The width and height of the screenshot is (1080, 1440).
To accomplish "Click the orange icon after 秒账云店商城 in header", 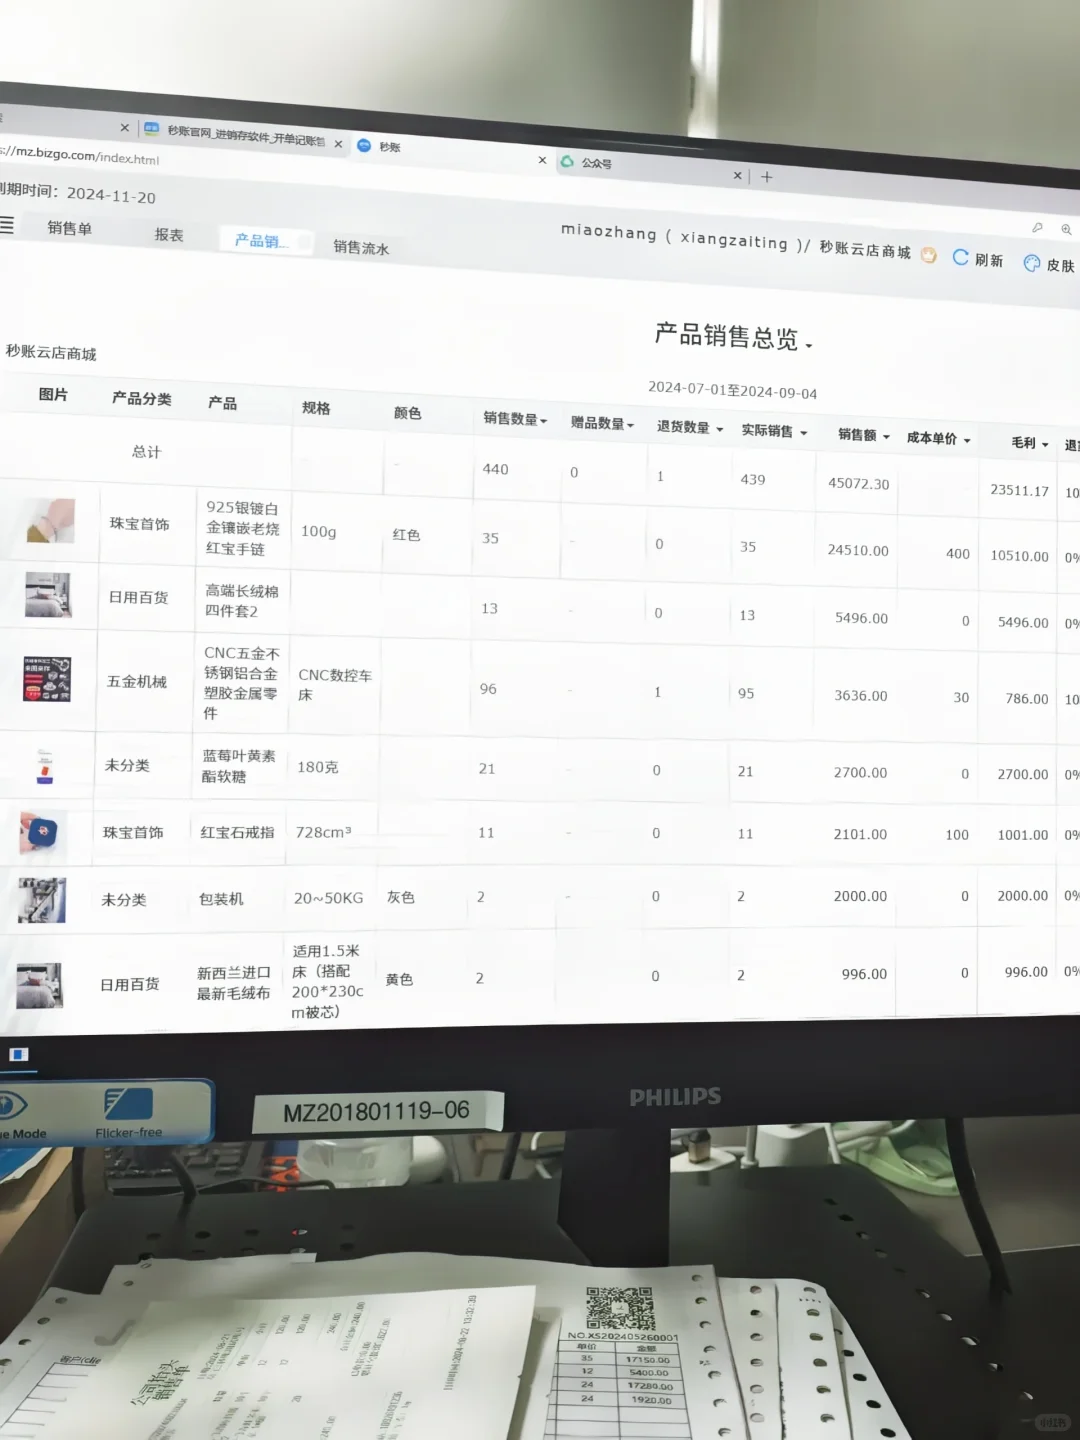I will coord(928,255).
